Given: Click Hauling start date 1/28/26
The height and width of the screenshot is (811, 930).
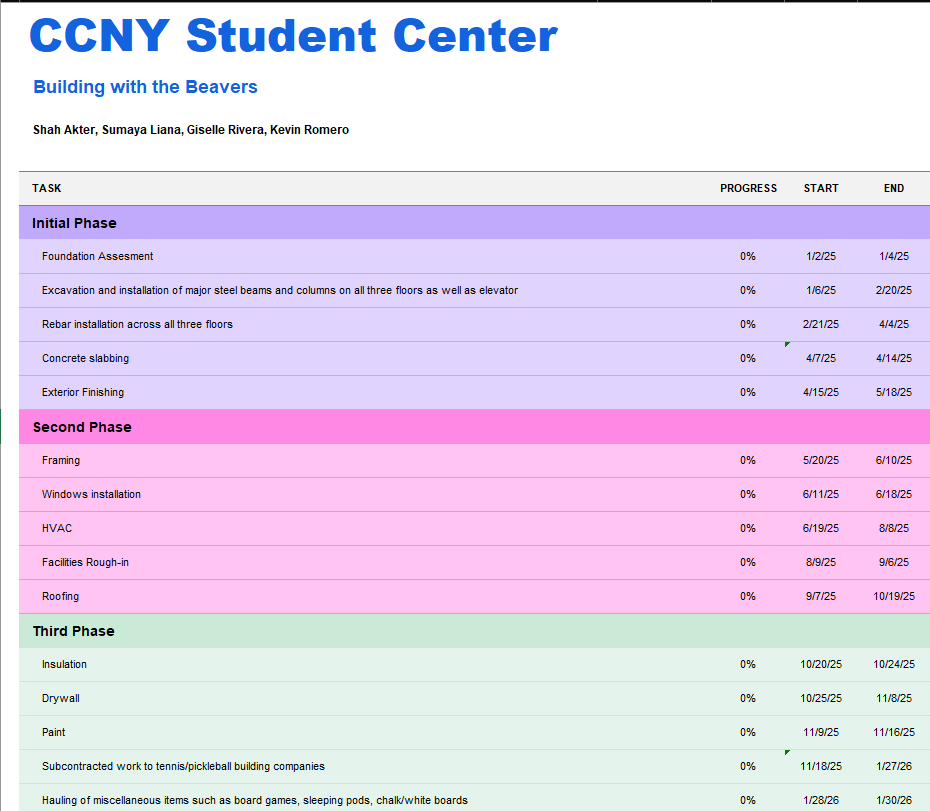Looking at the screenshot, I should tap(821, 800).
